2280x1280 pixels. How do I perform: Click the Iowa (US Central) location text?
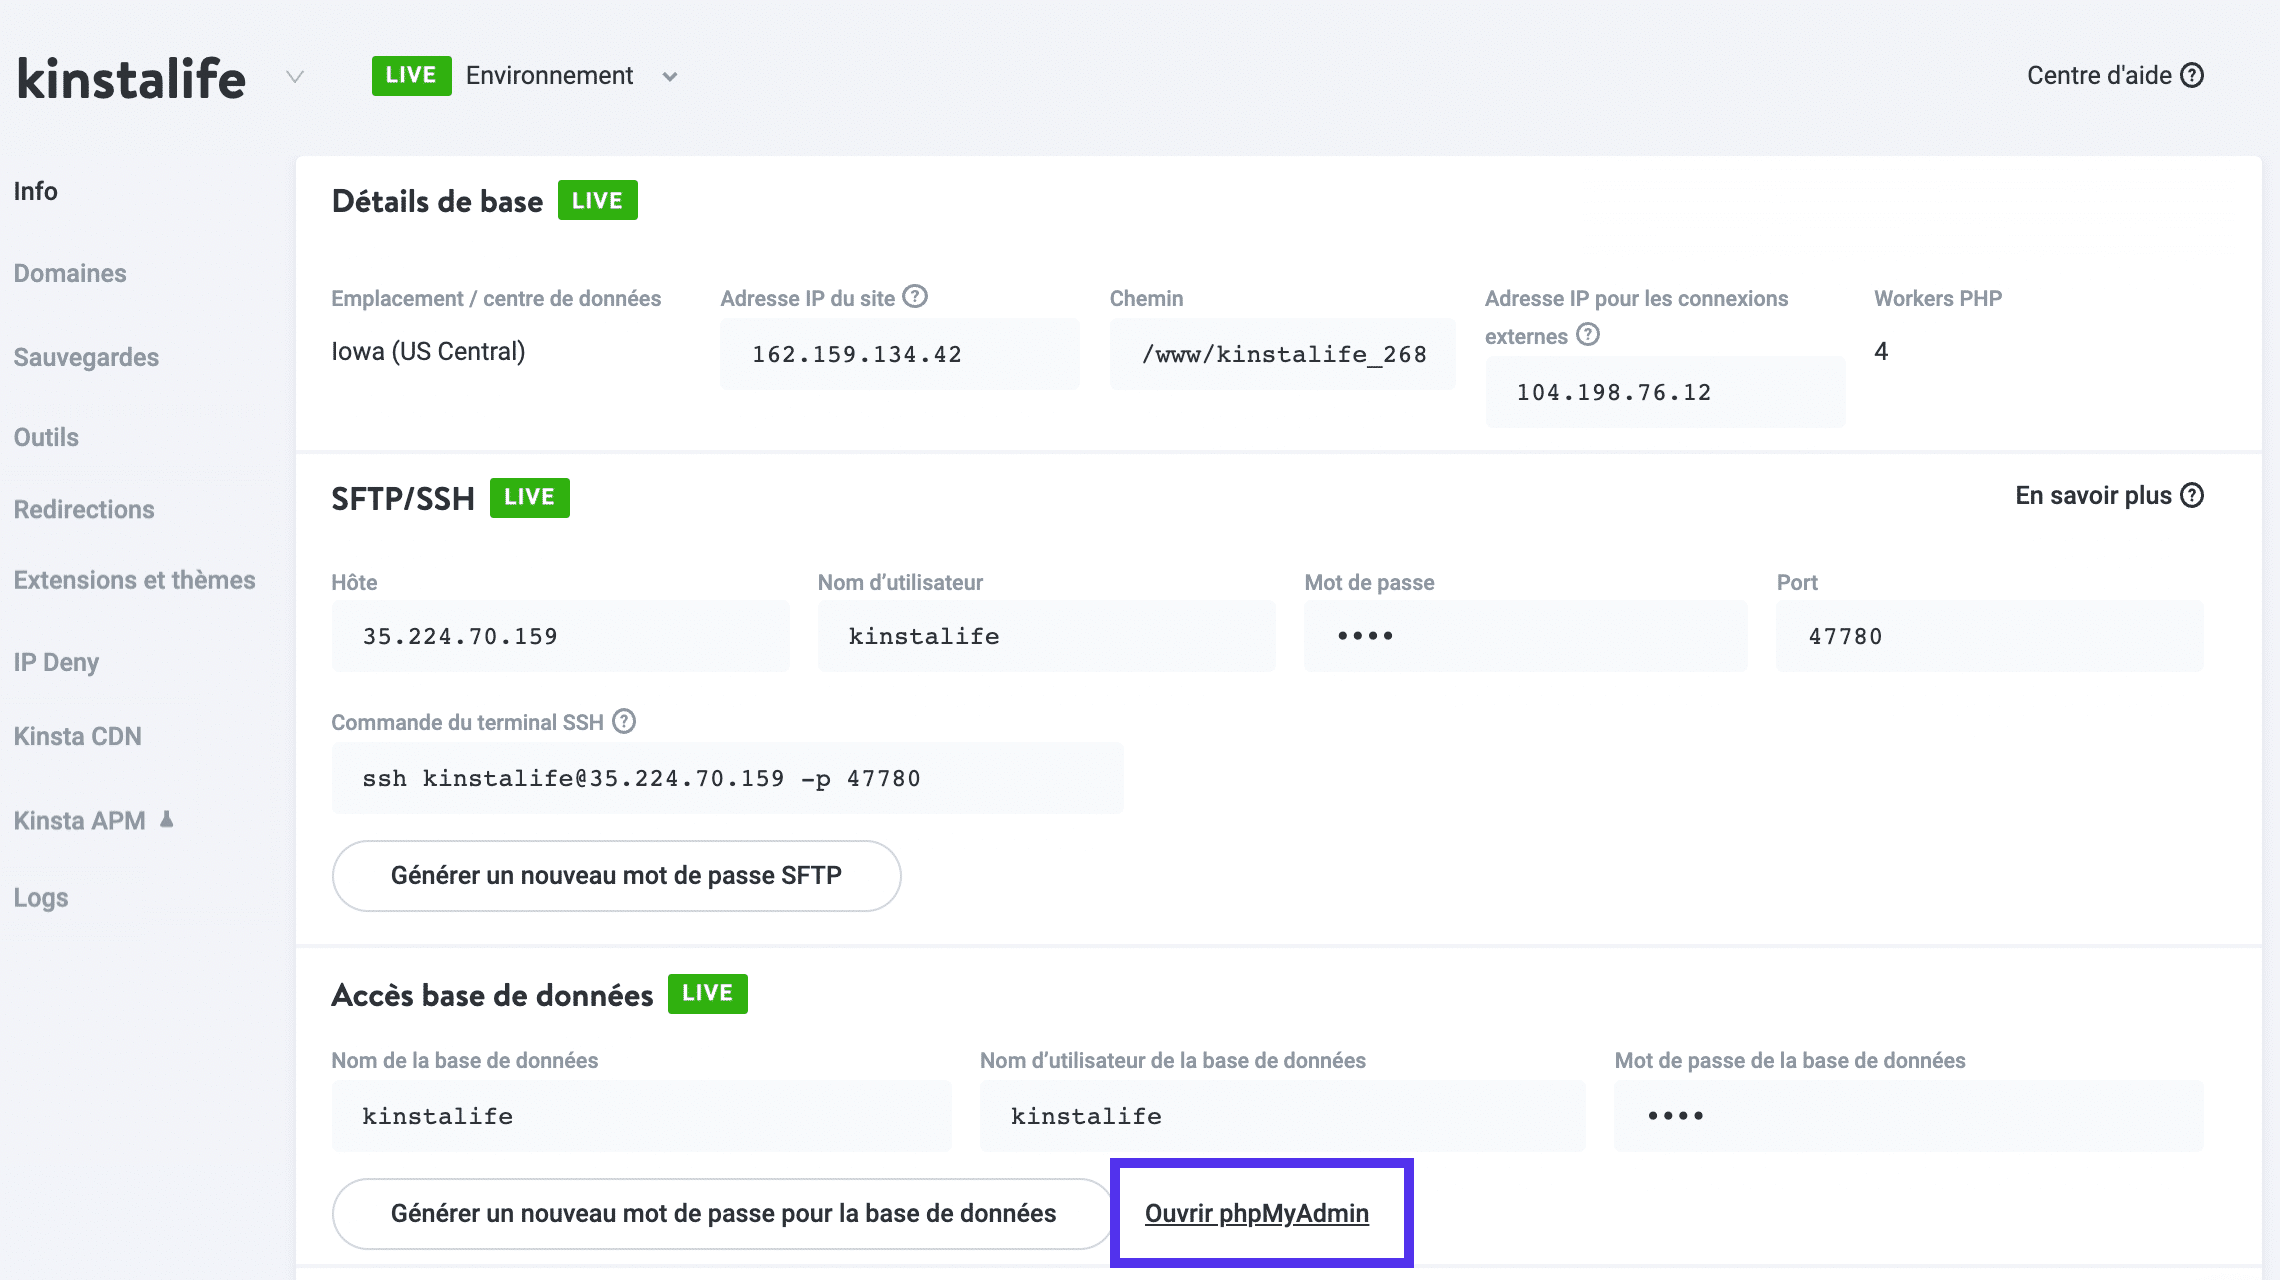428,351
